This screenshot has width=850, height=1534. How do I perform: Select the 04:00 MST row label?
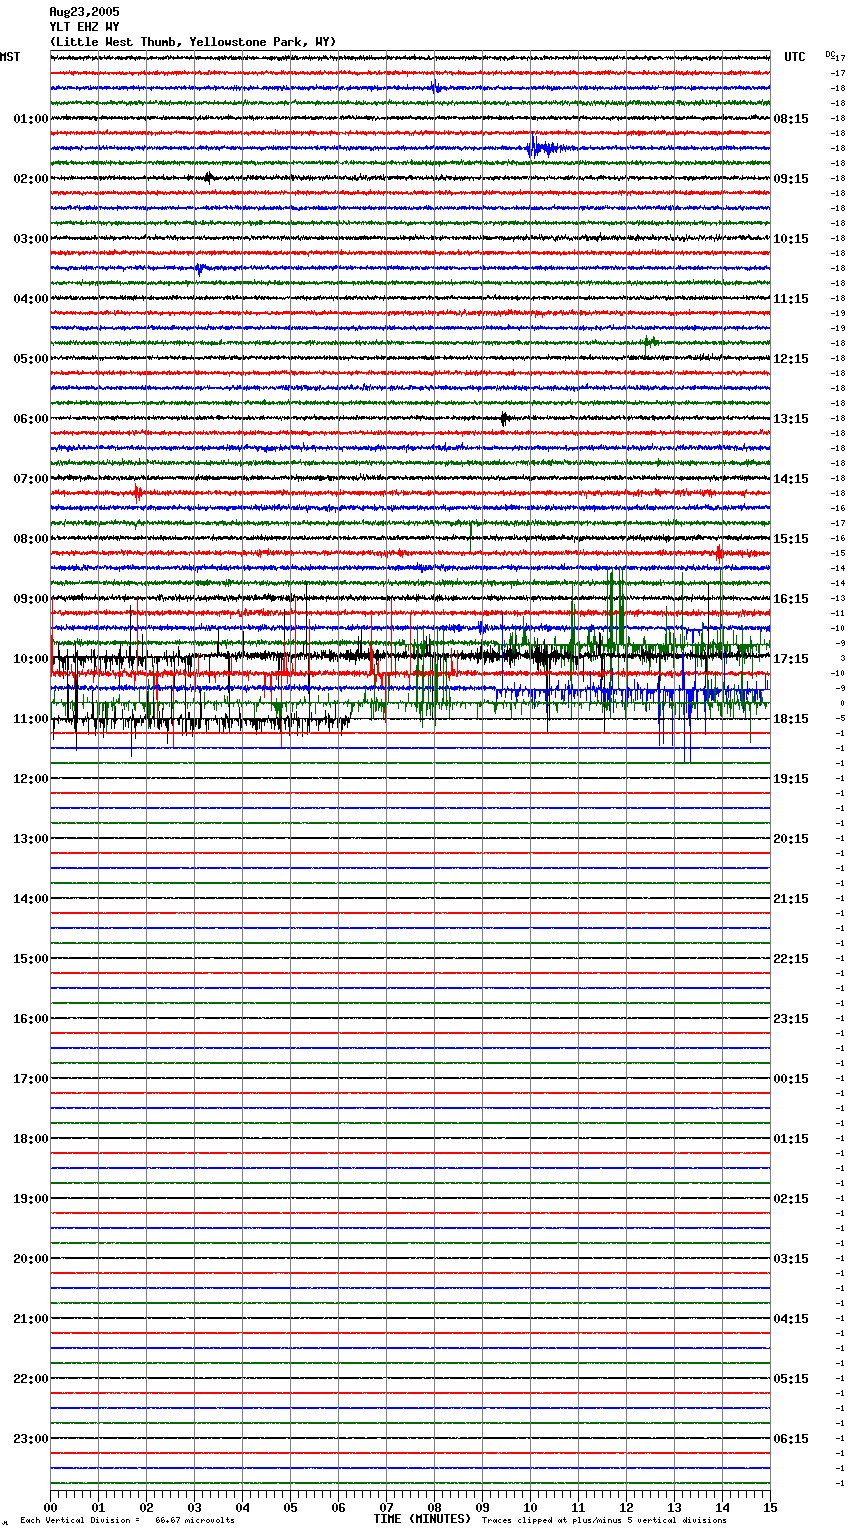click(31, 299)
